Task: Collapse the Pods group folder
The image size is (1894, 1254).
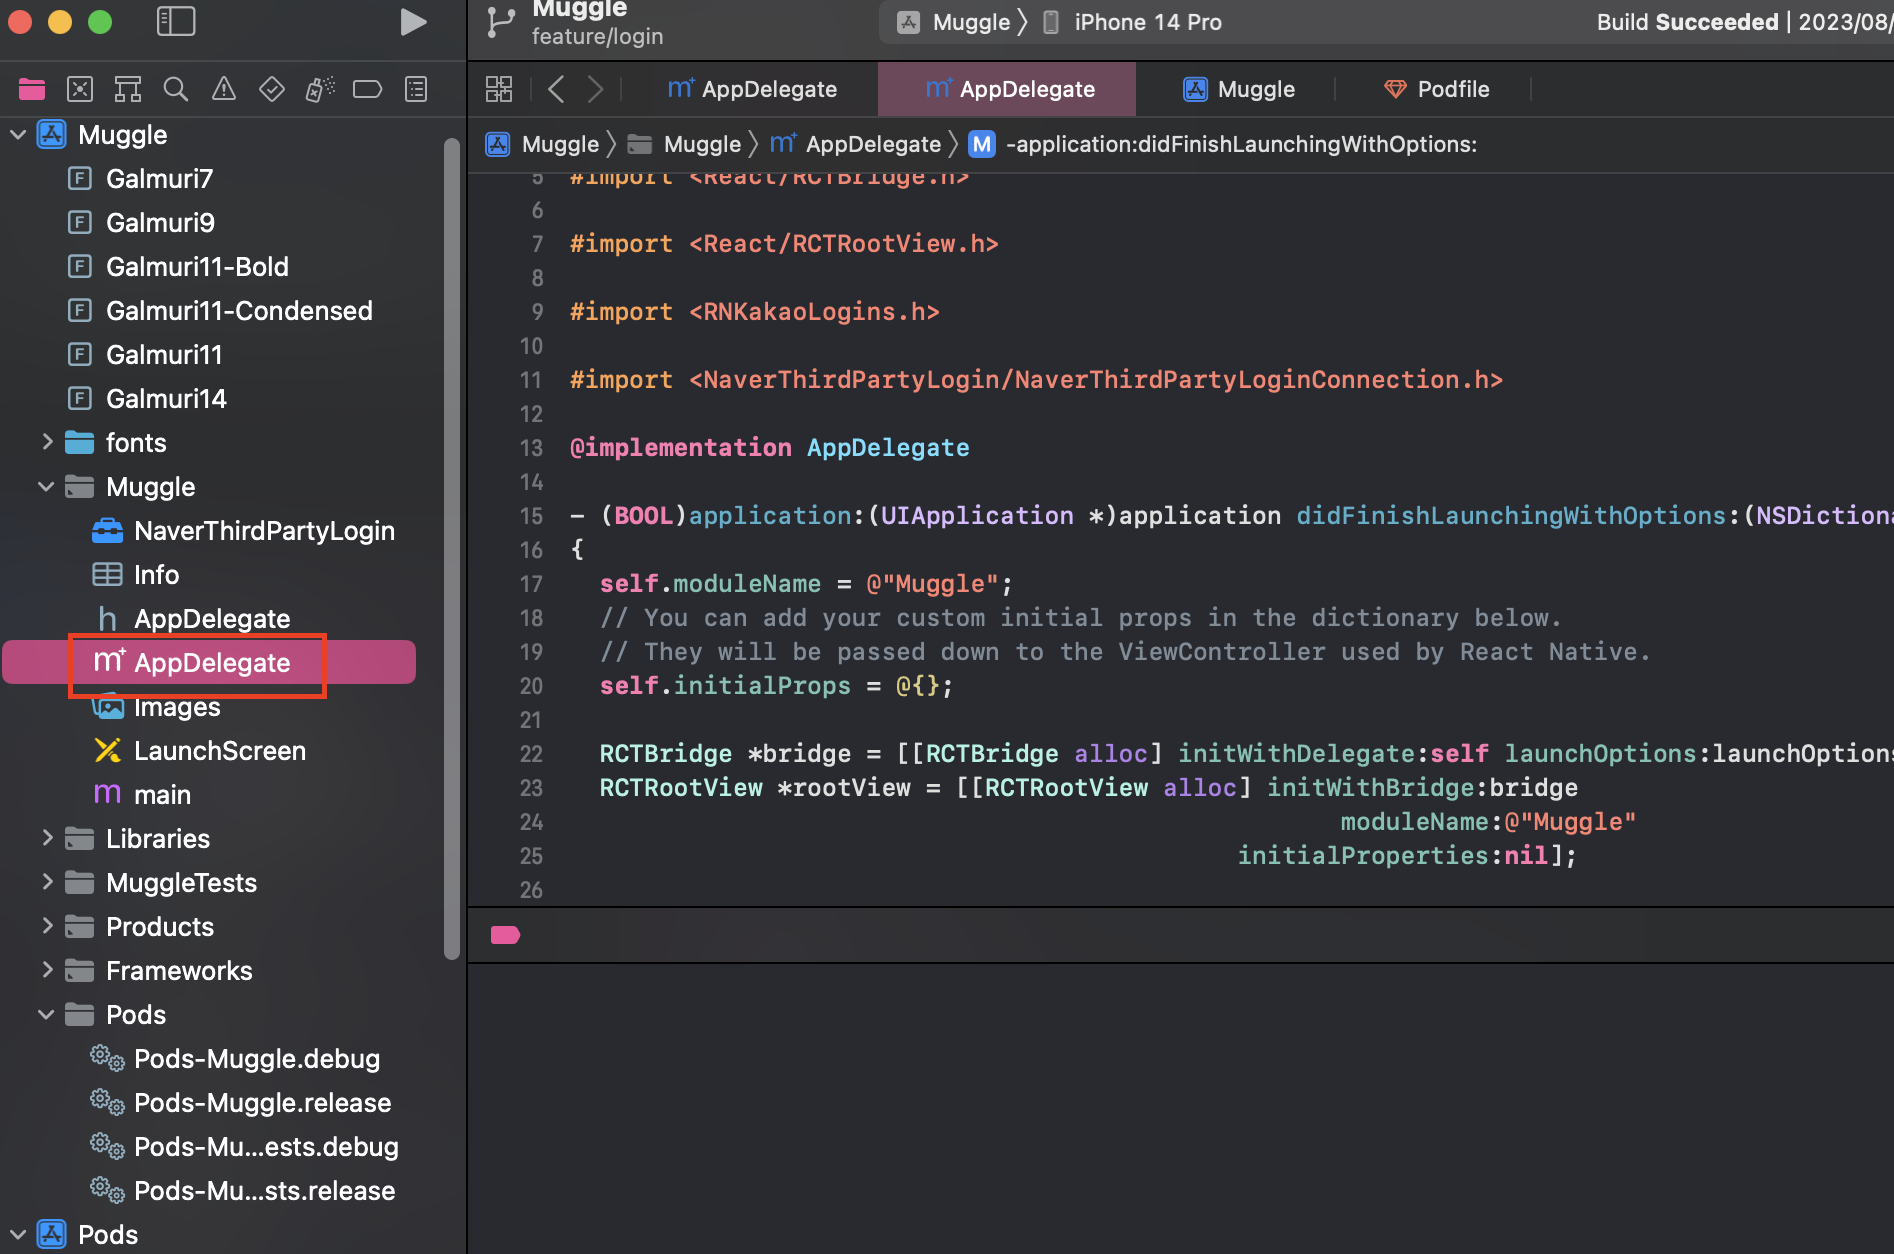Action: (x=46, y=1014)
